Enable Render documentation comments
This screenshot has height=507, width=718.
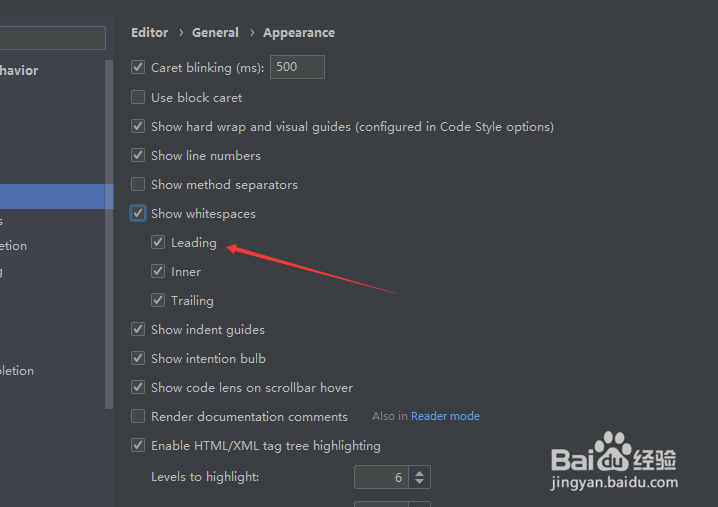click(138, 416)
